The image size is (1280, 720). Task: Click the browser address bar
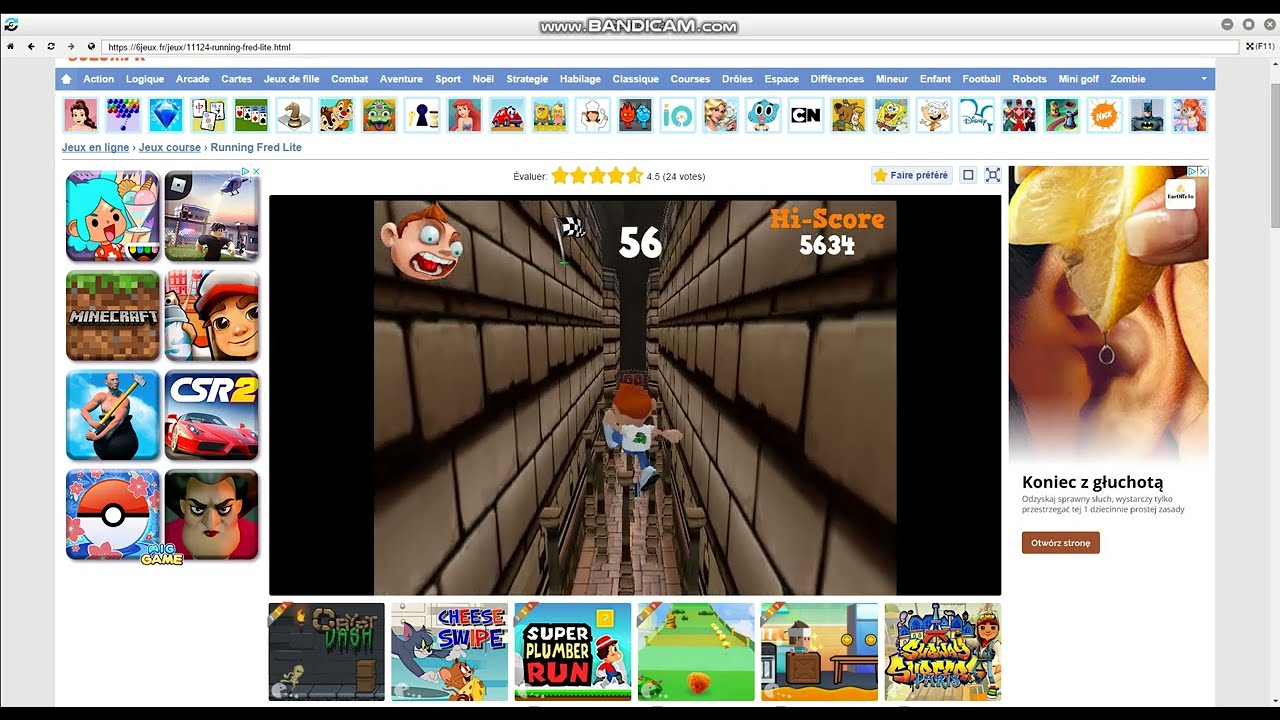point(670,47)
